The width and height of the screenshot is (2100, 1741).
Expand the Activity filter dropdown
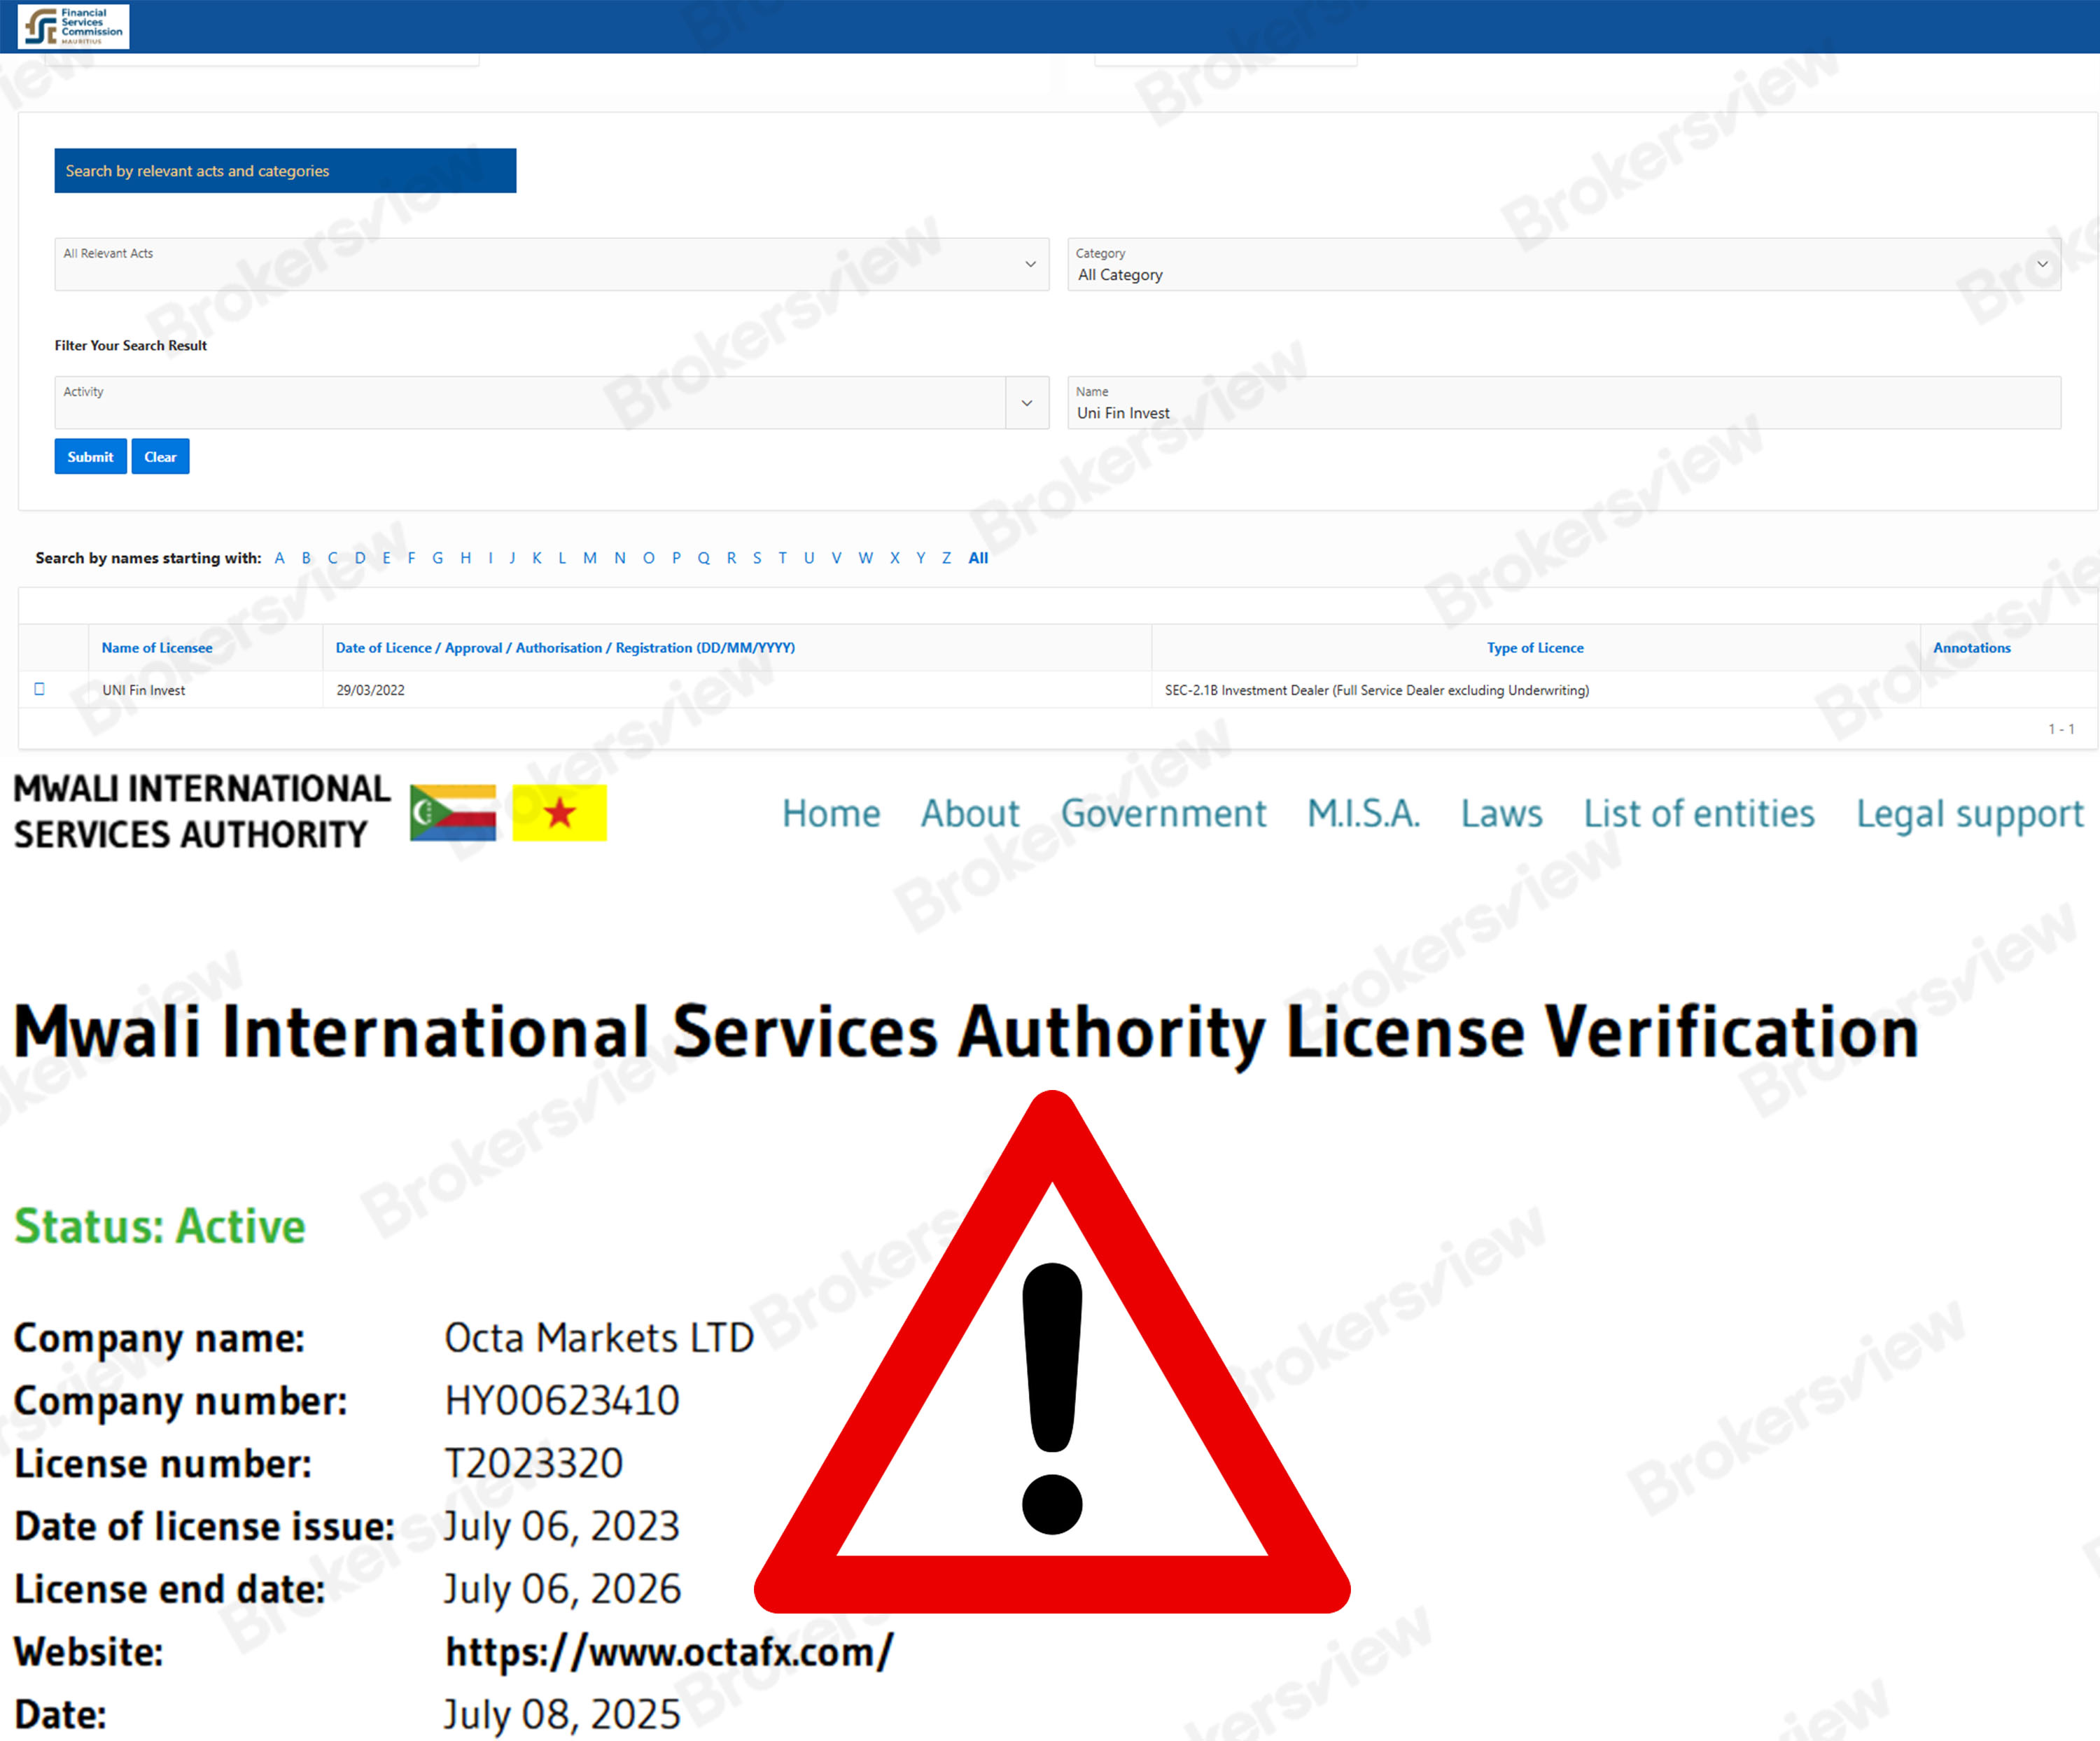[x=1027, y=403]
